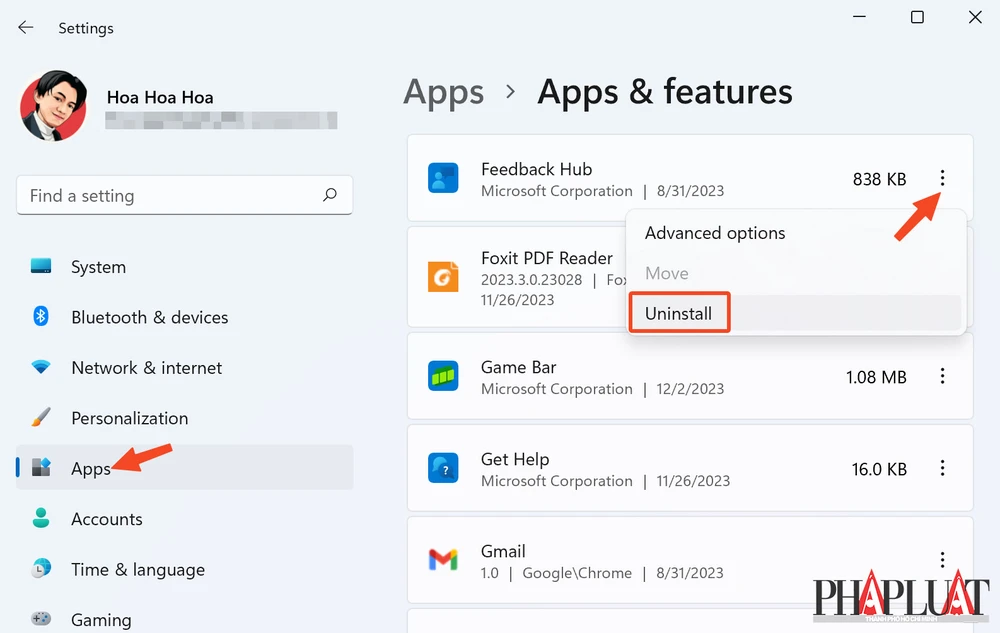Focus the Find a setting search box

(170, 196)
